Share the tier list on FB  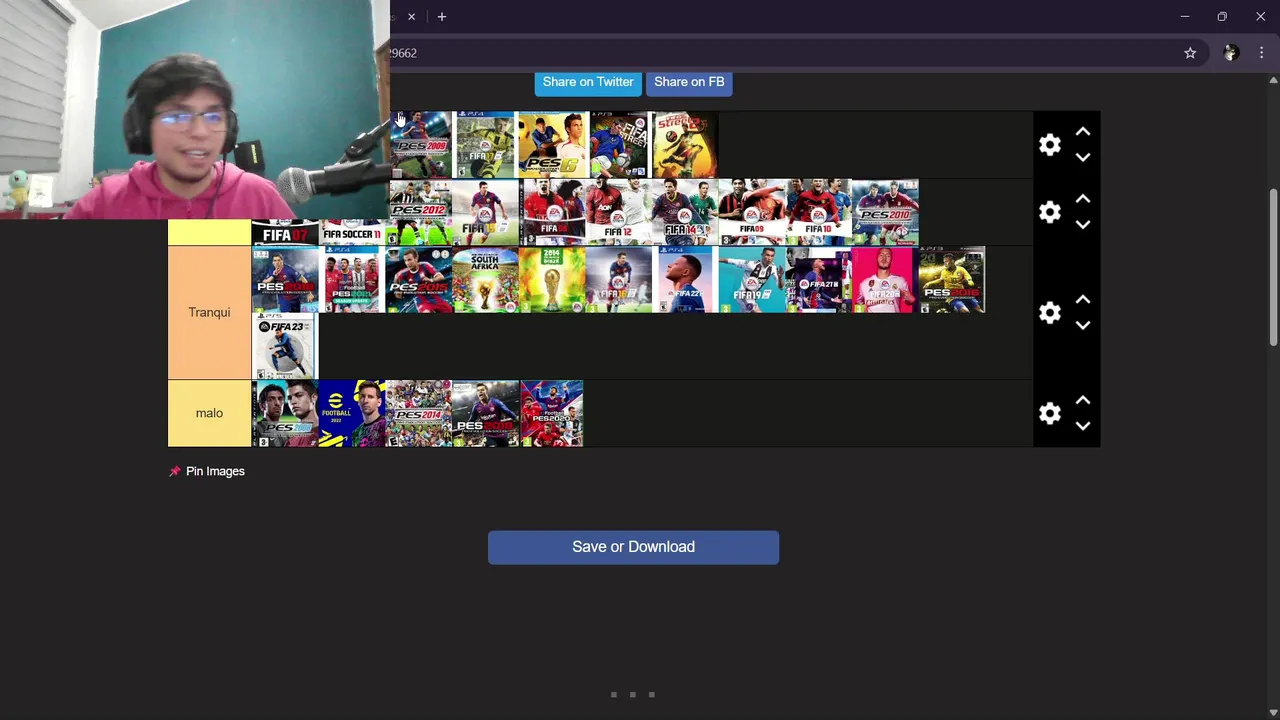[689, 82]
